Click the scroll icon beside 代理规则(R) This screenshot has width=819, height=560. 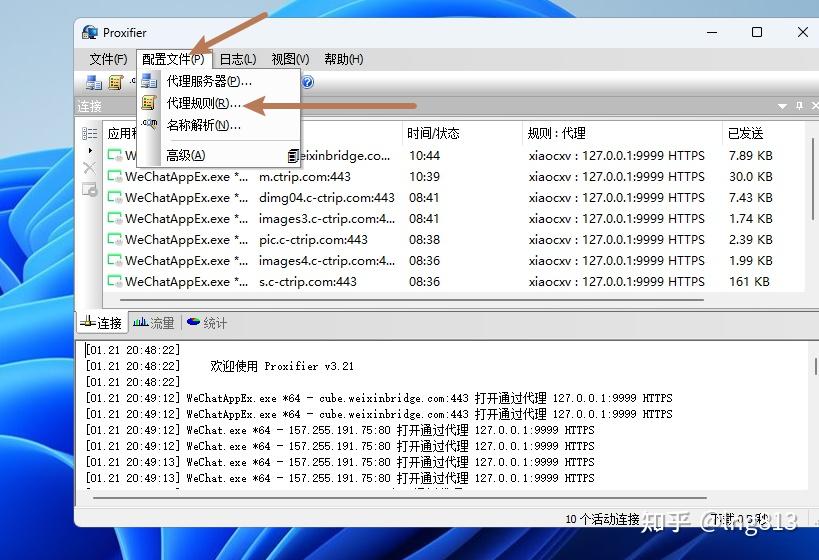tap(149, 103)
